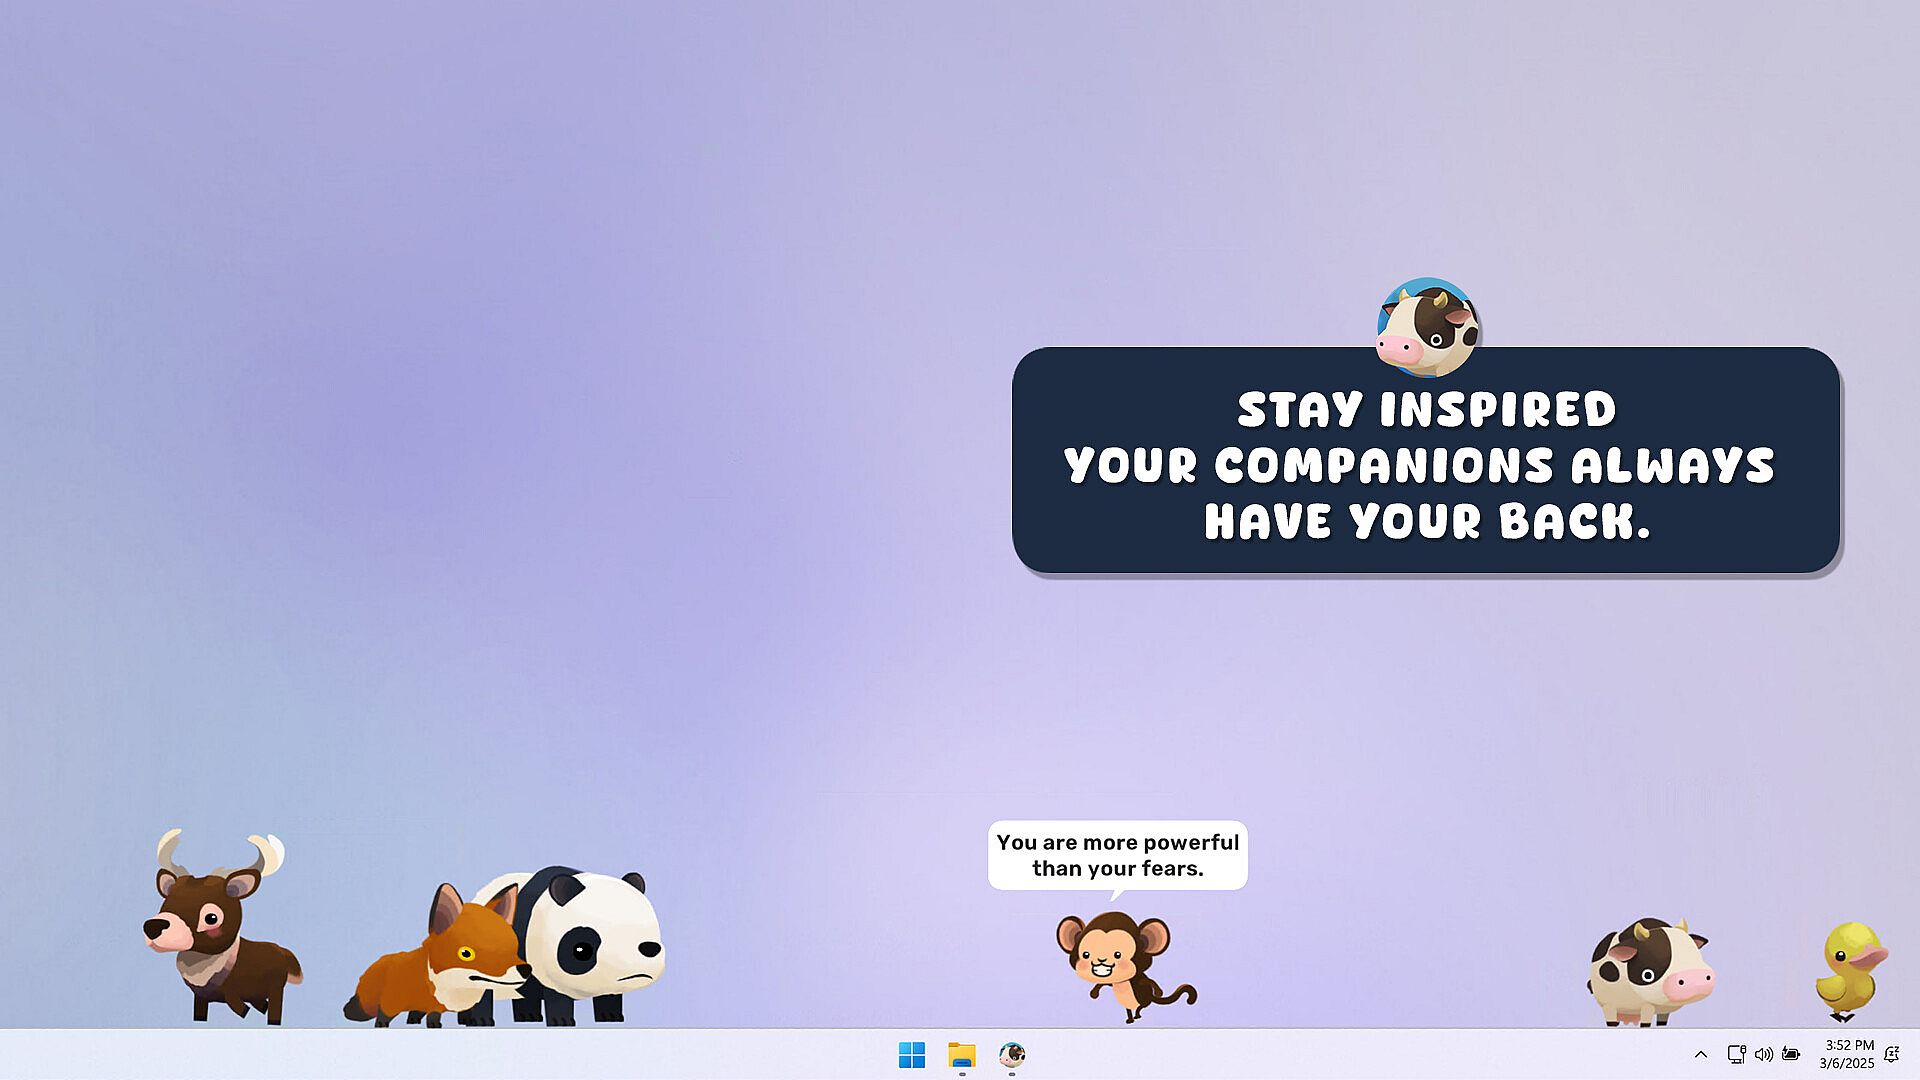Click the spotted cow walking on taskbar
This screenshot has height=1080, width=1920.
coord(1648,972)
